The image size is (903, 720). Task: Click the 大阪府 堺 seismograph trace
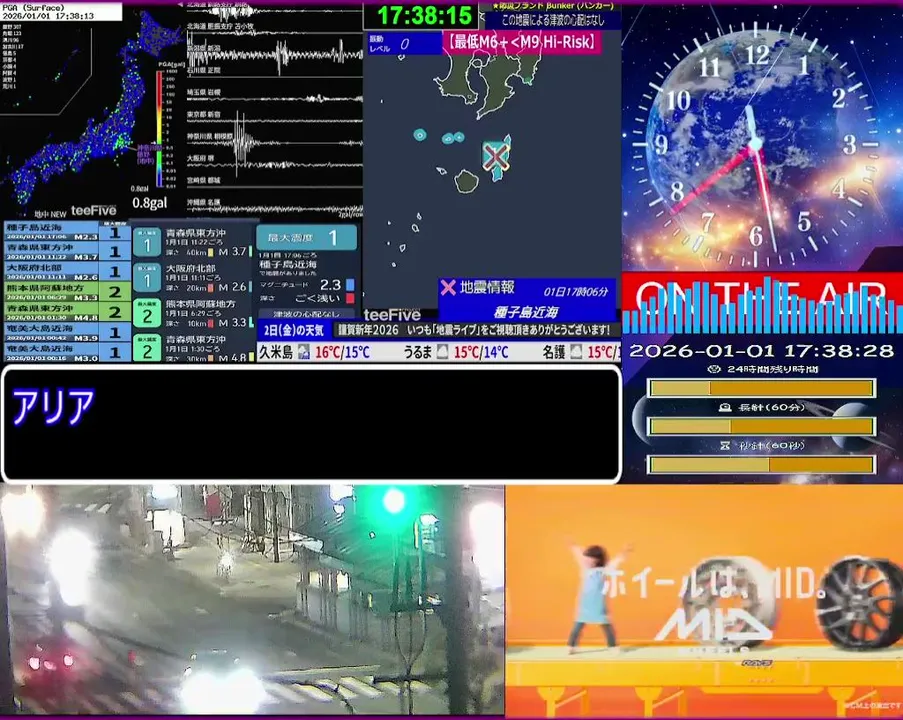pos(274,164)
